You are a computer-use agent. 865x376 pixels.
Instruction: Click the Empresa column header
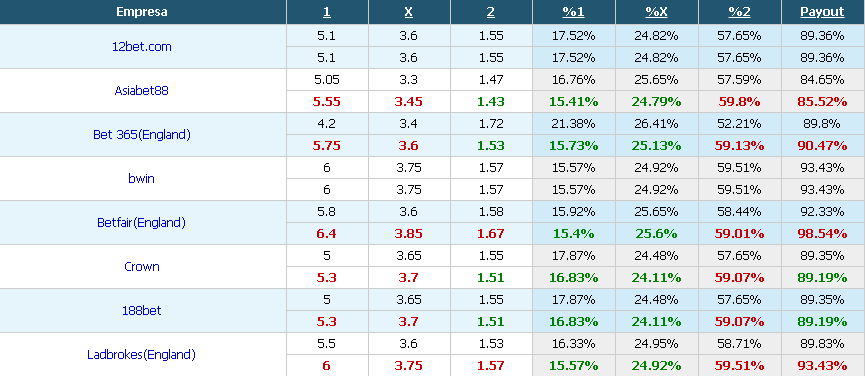click(142, 12)
